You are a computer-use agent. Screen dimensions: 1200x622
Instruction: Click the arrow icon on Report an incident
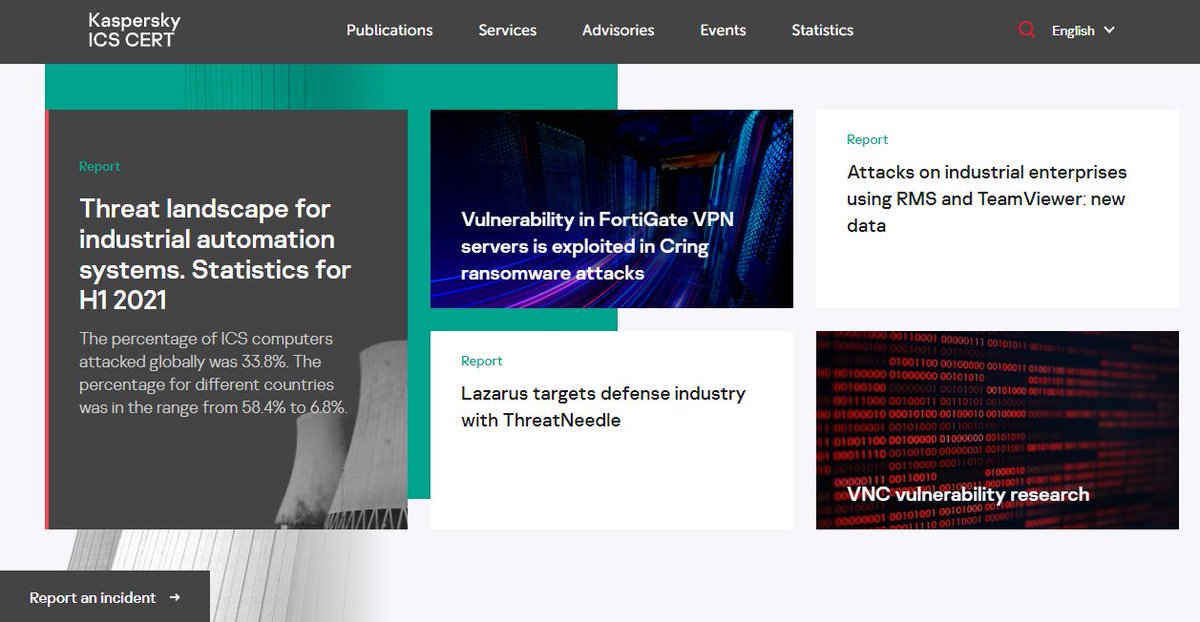point(175,597)
